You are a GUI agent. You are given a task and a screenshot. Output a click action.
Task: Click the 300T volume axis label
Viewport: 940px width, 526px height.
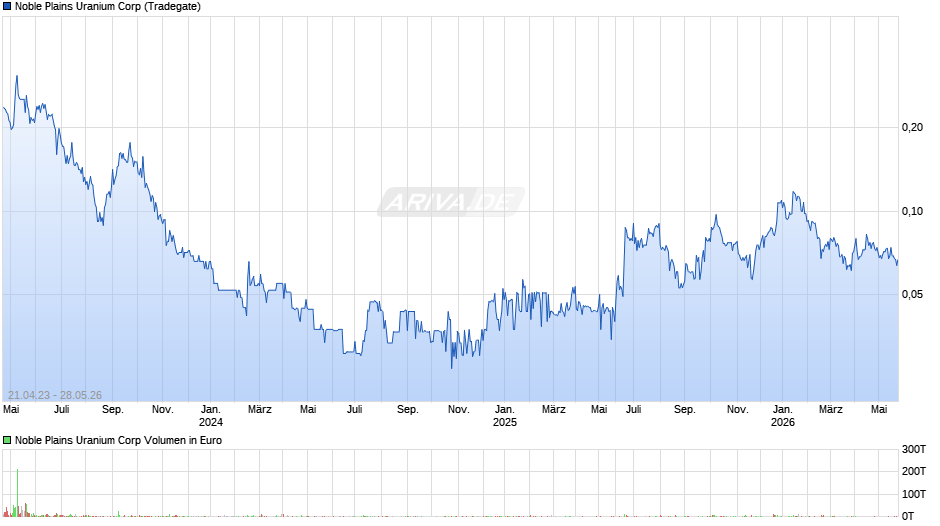pos(914,449)
